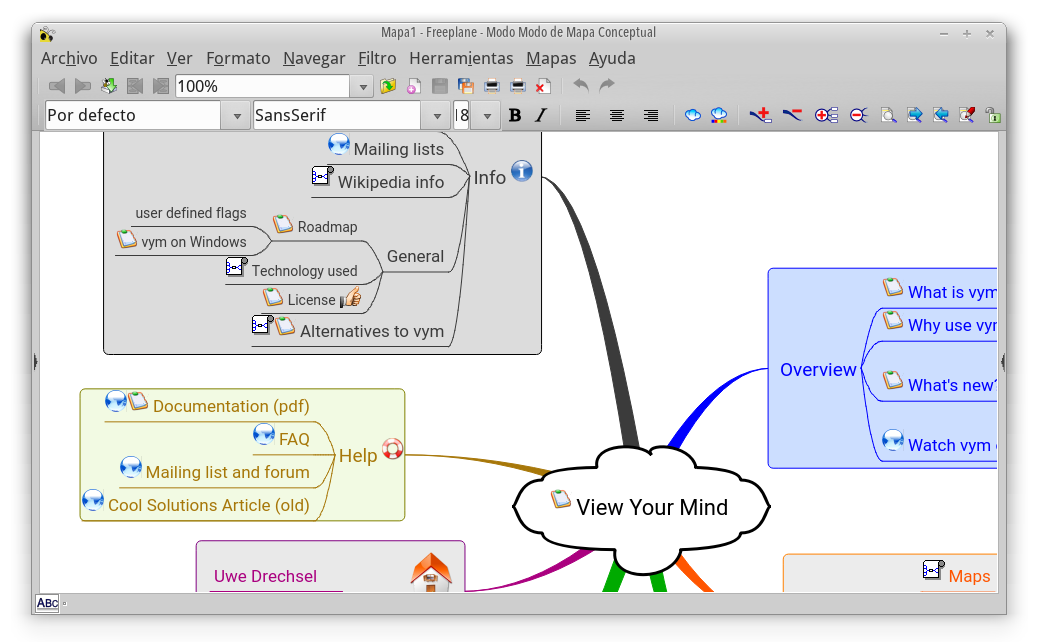Viewport: 1038px width, 642px height.
Task: Redo the last undone action
Action: 607,85
